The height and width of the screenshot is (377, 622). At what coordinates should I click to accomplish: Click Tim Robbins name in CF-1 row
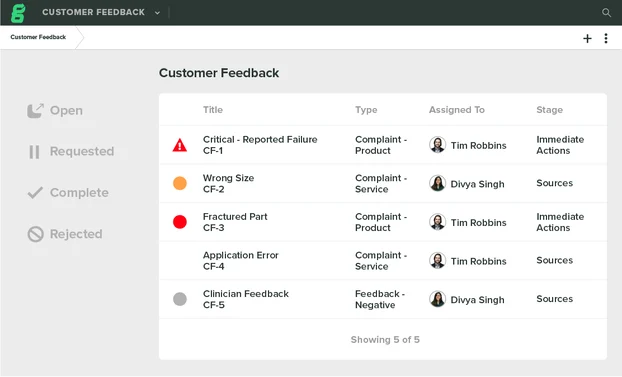point(478,146)
